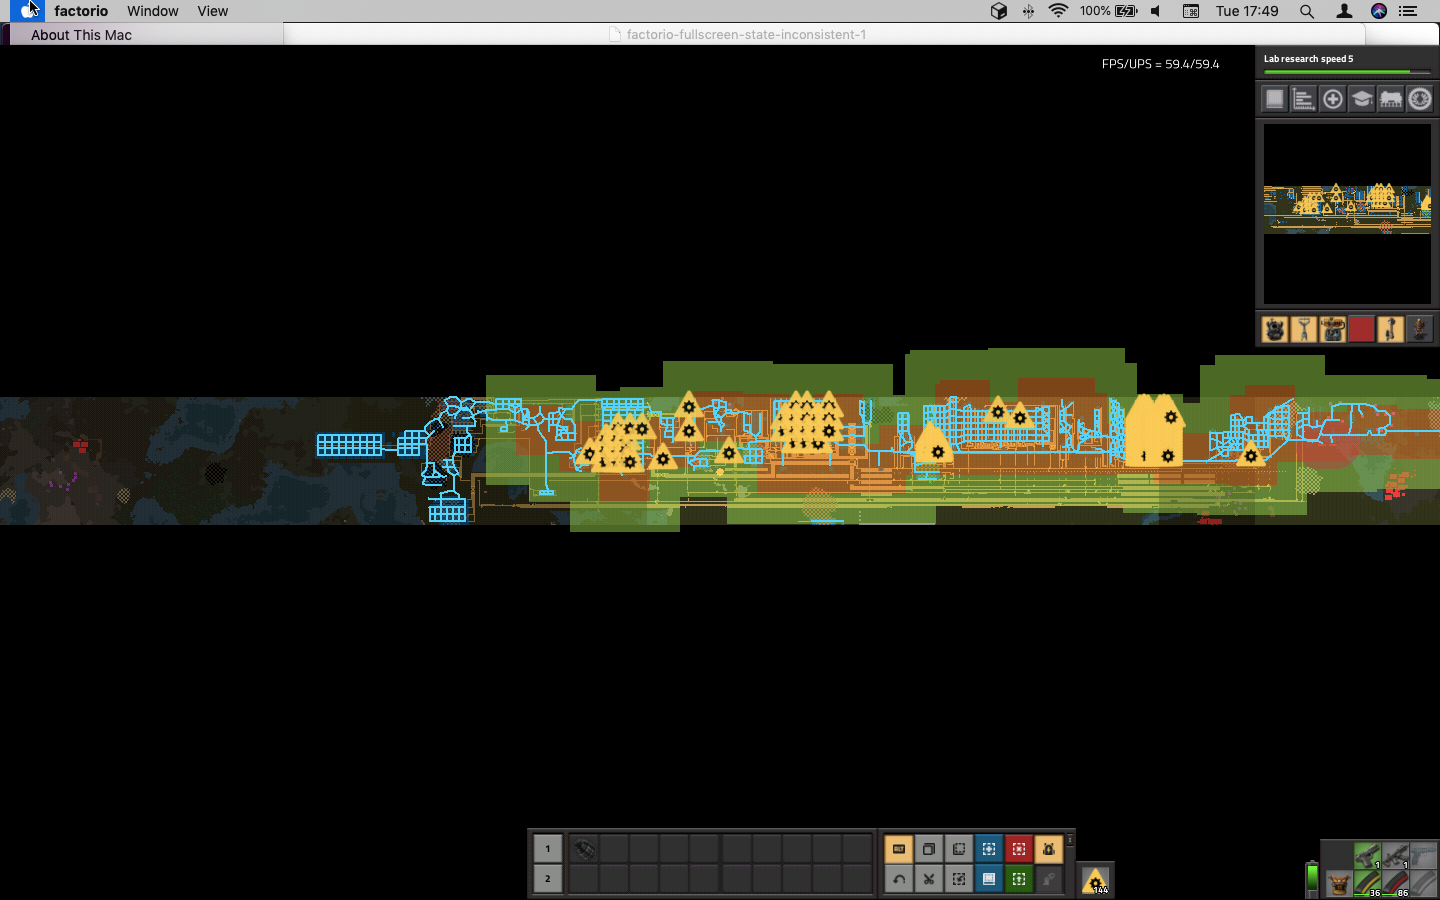Toggle the third minimap filter (machine icon)
The width and height of the screenshot is (1440, 900).
click(x=1333, y=329)
